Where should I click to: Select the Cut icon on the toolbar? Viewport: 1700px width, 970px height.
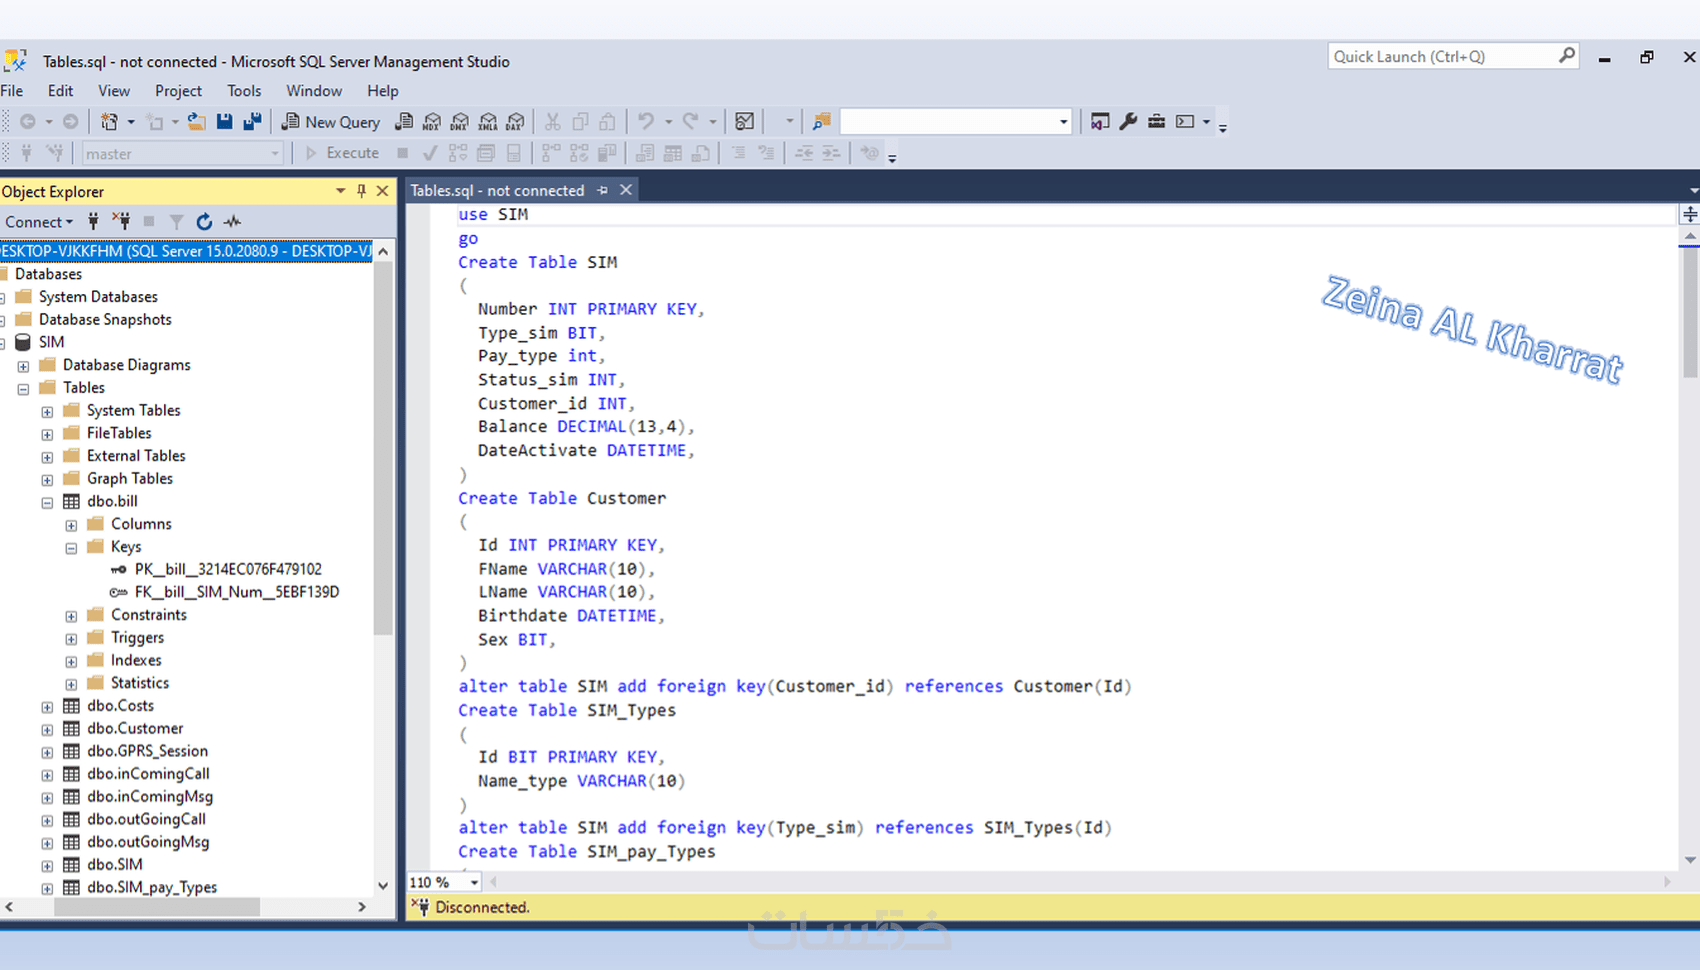tap(552, 121)
